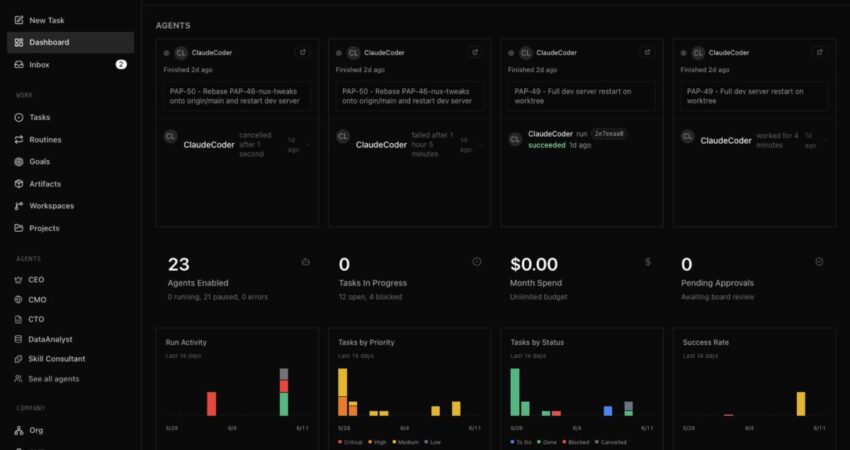Click the Org chart icon in sidebar
The height and width of the screenshot is (450, 850).
(19, 430)
